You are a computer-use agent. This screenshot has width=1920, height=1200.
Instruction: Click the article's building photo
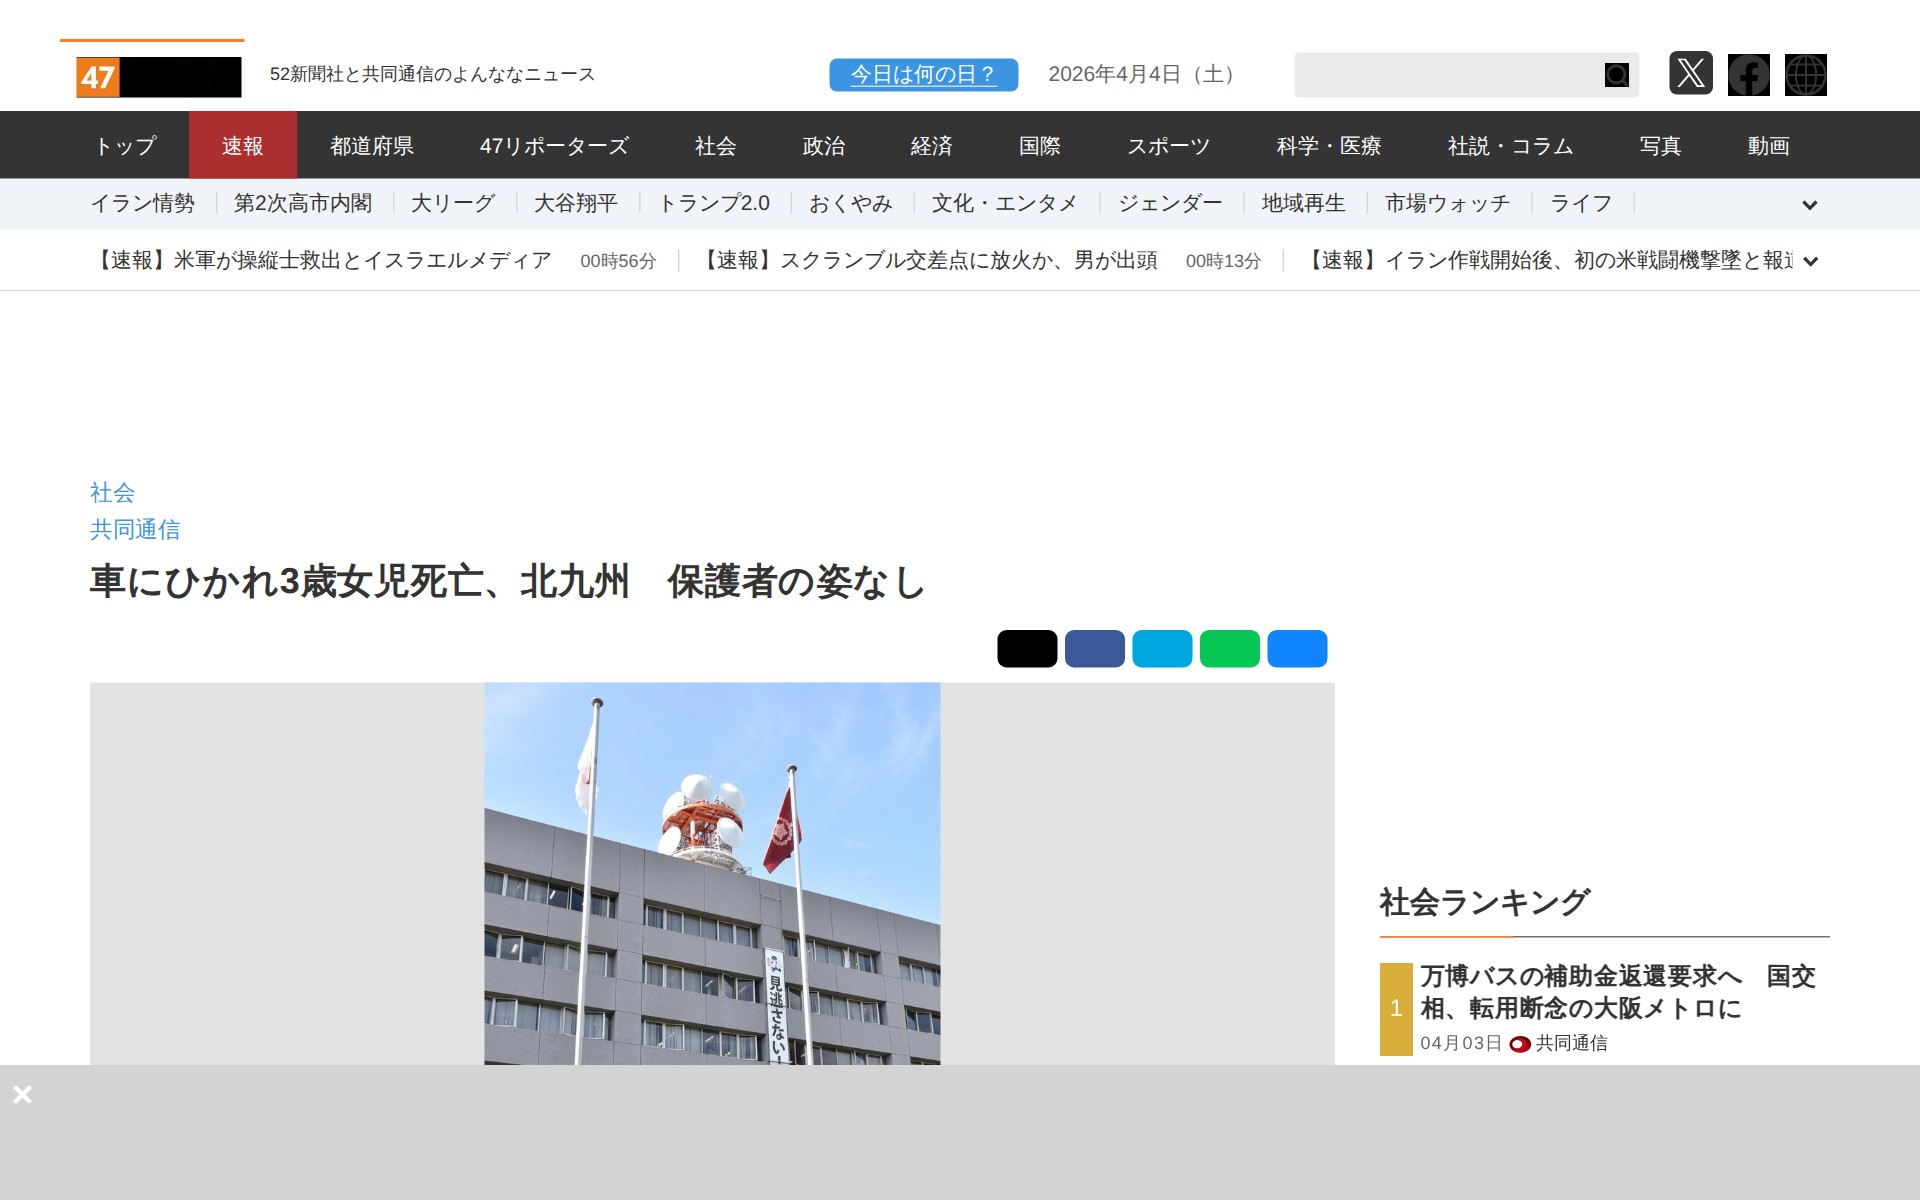[712, 873]
